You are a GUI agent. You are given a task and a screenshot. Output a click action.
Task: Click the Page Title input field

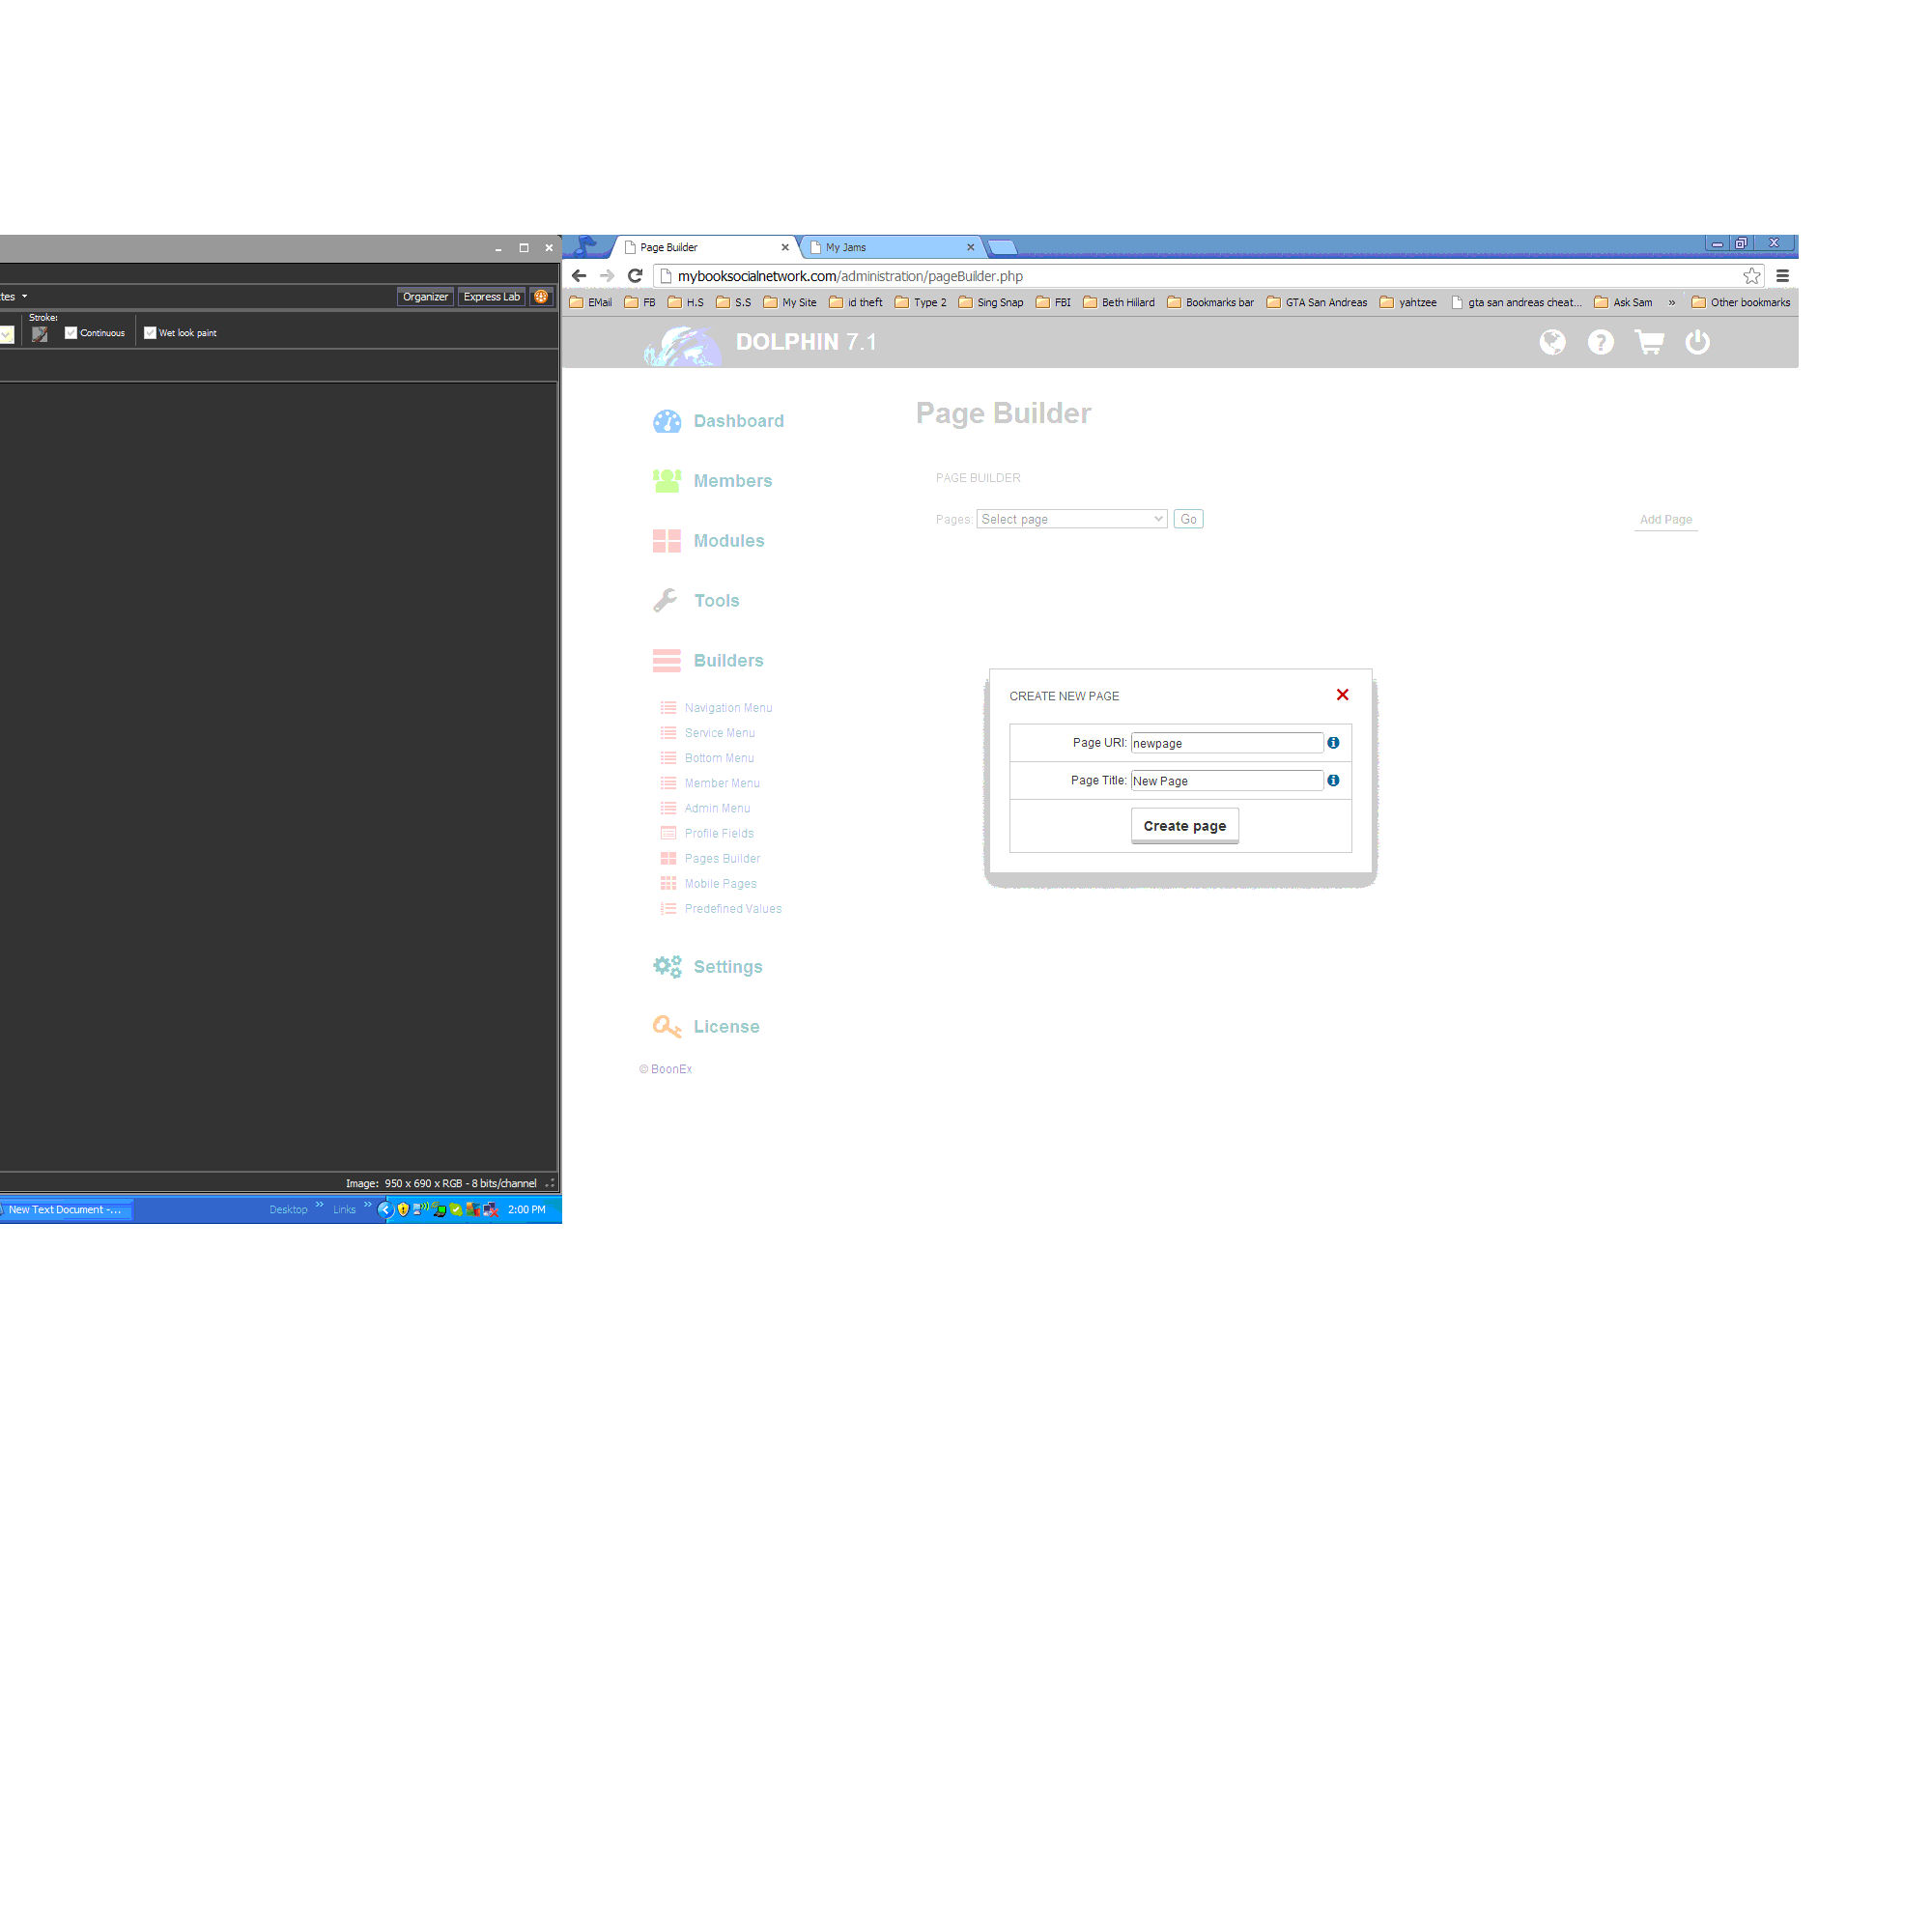(1226, 781)
